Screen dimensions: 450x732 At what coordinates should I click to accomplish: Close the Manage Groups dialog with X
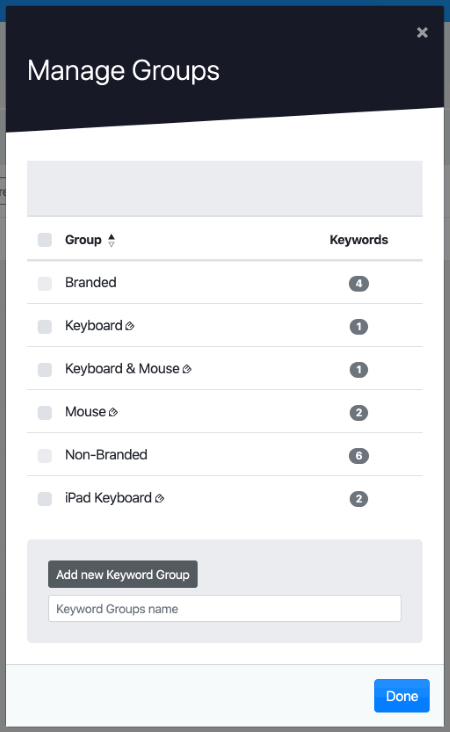click(422, 32)
